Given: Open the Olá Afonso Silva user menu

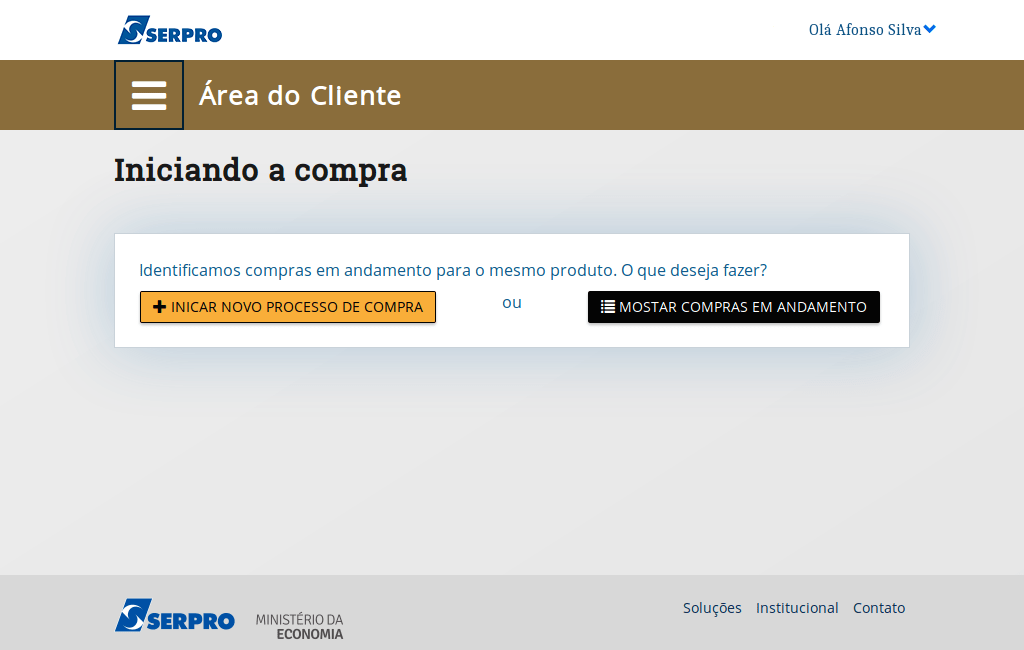Looking at the screenshot, I should click(x=864, y=30).
